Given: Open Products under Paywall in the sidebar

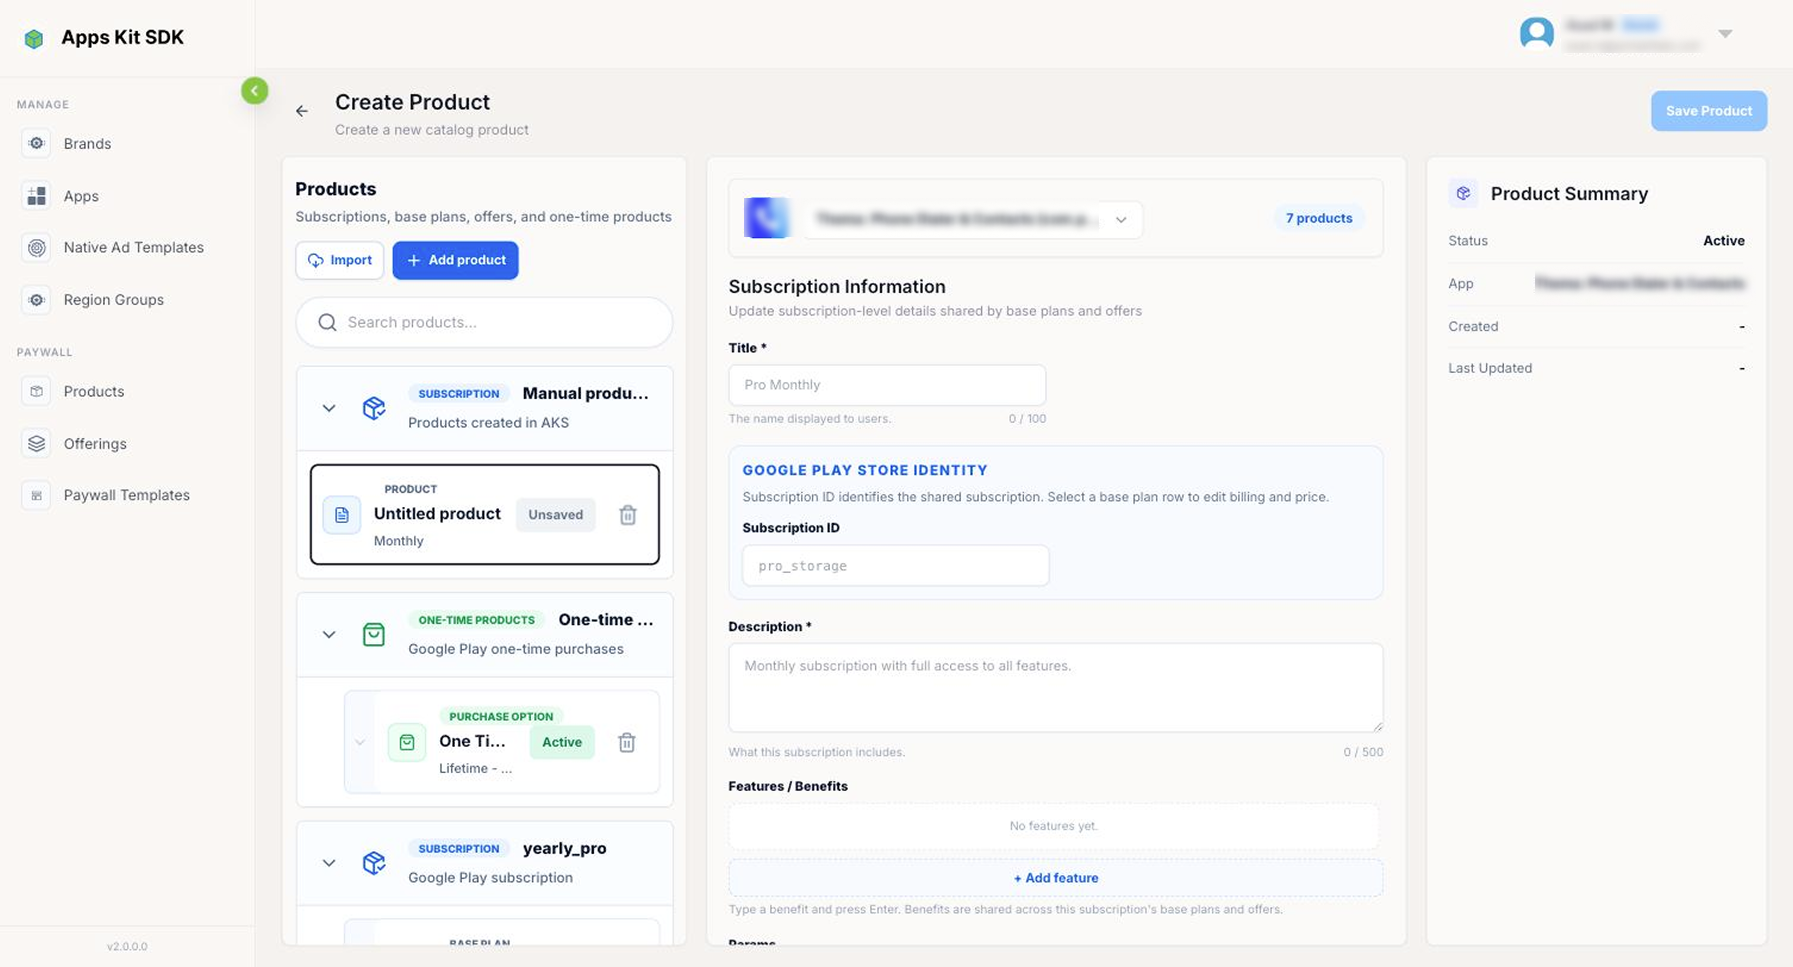Looking at the screenshot, I should [x=94, y=391].
